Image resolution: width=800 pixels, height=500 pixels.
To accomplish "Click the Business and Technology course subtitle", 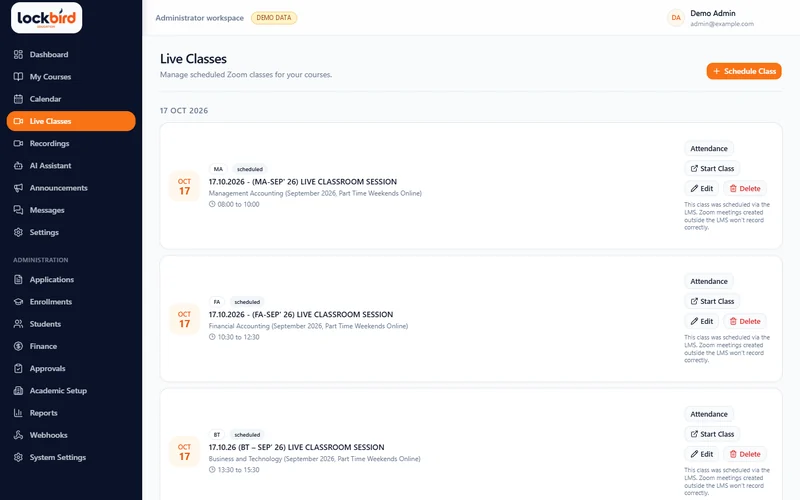I will (314, 459).
